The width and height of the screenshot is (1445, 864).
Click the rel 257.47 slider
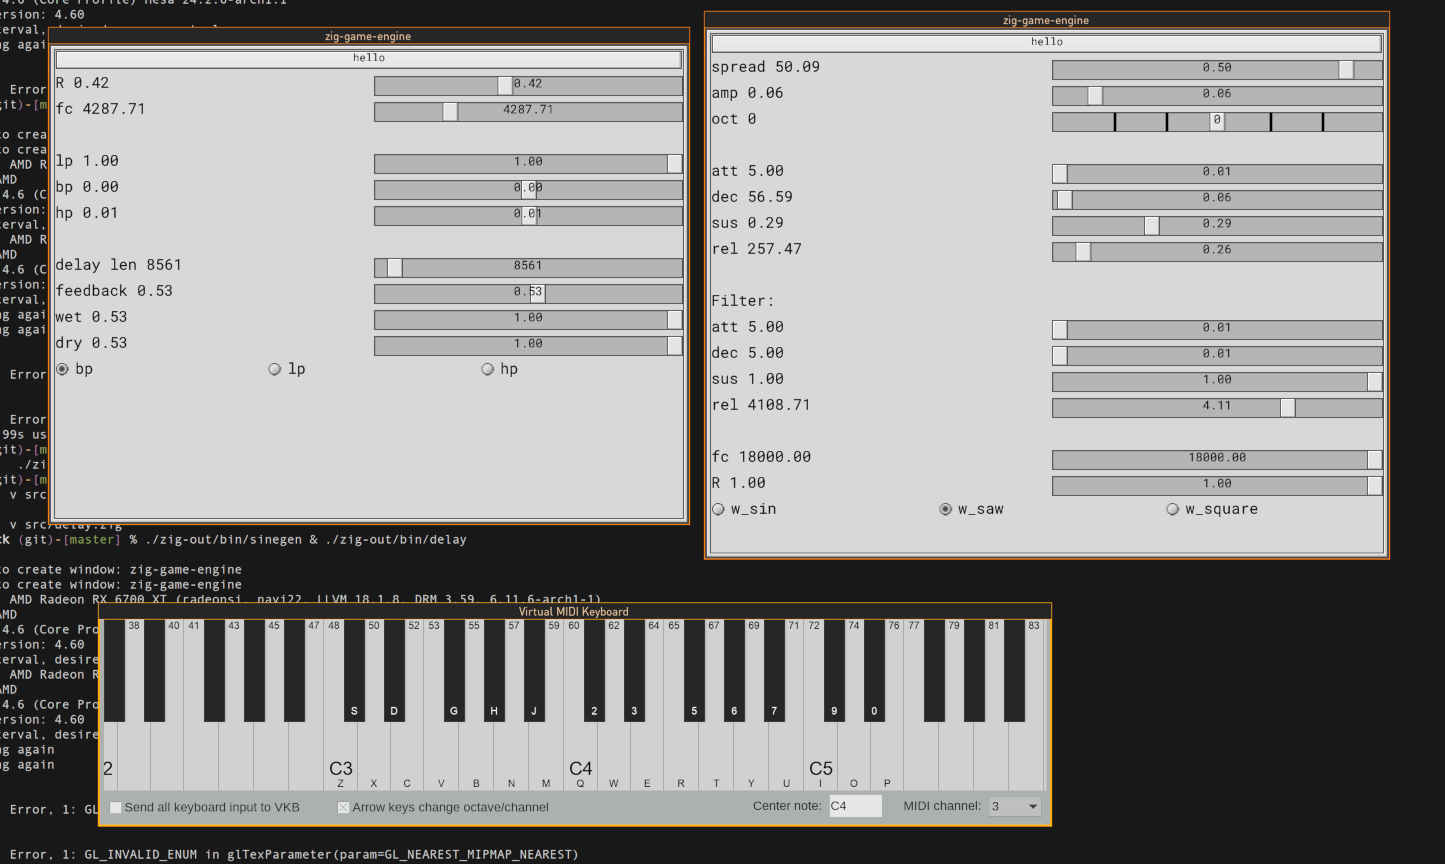coord(1217,251)
